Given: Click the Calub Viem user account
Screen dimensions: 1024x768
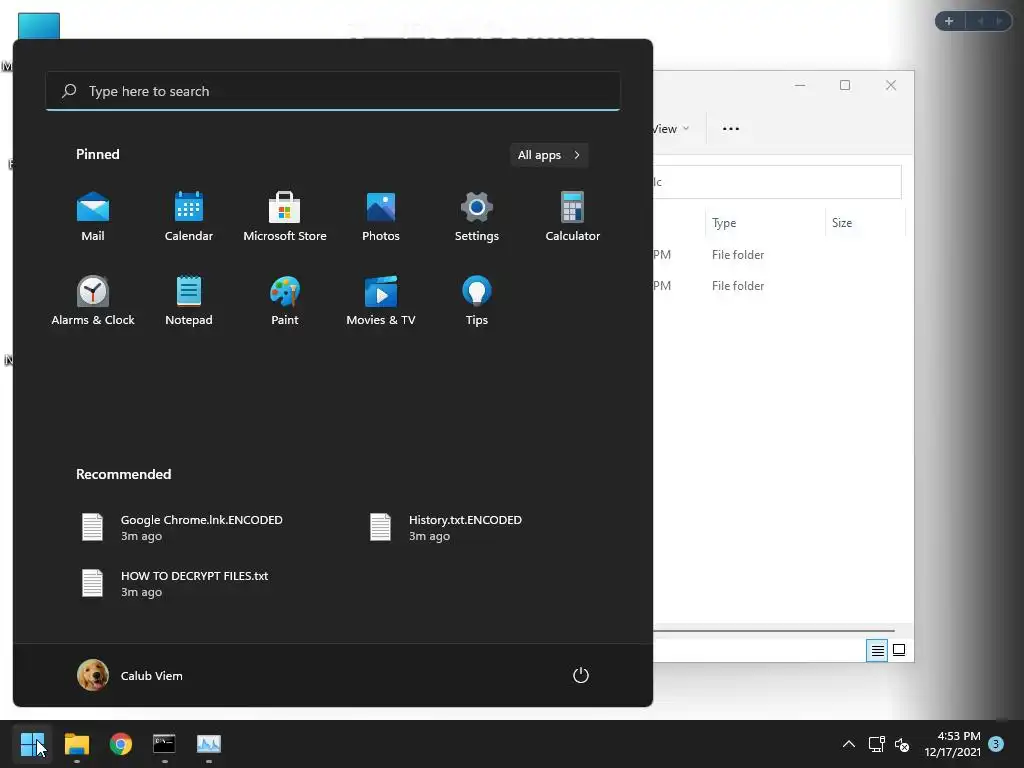Looking at the screenshot, I should [130, 675].
